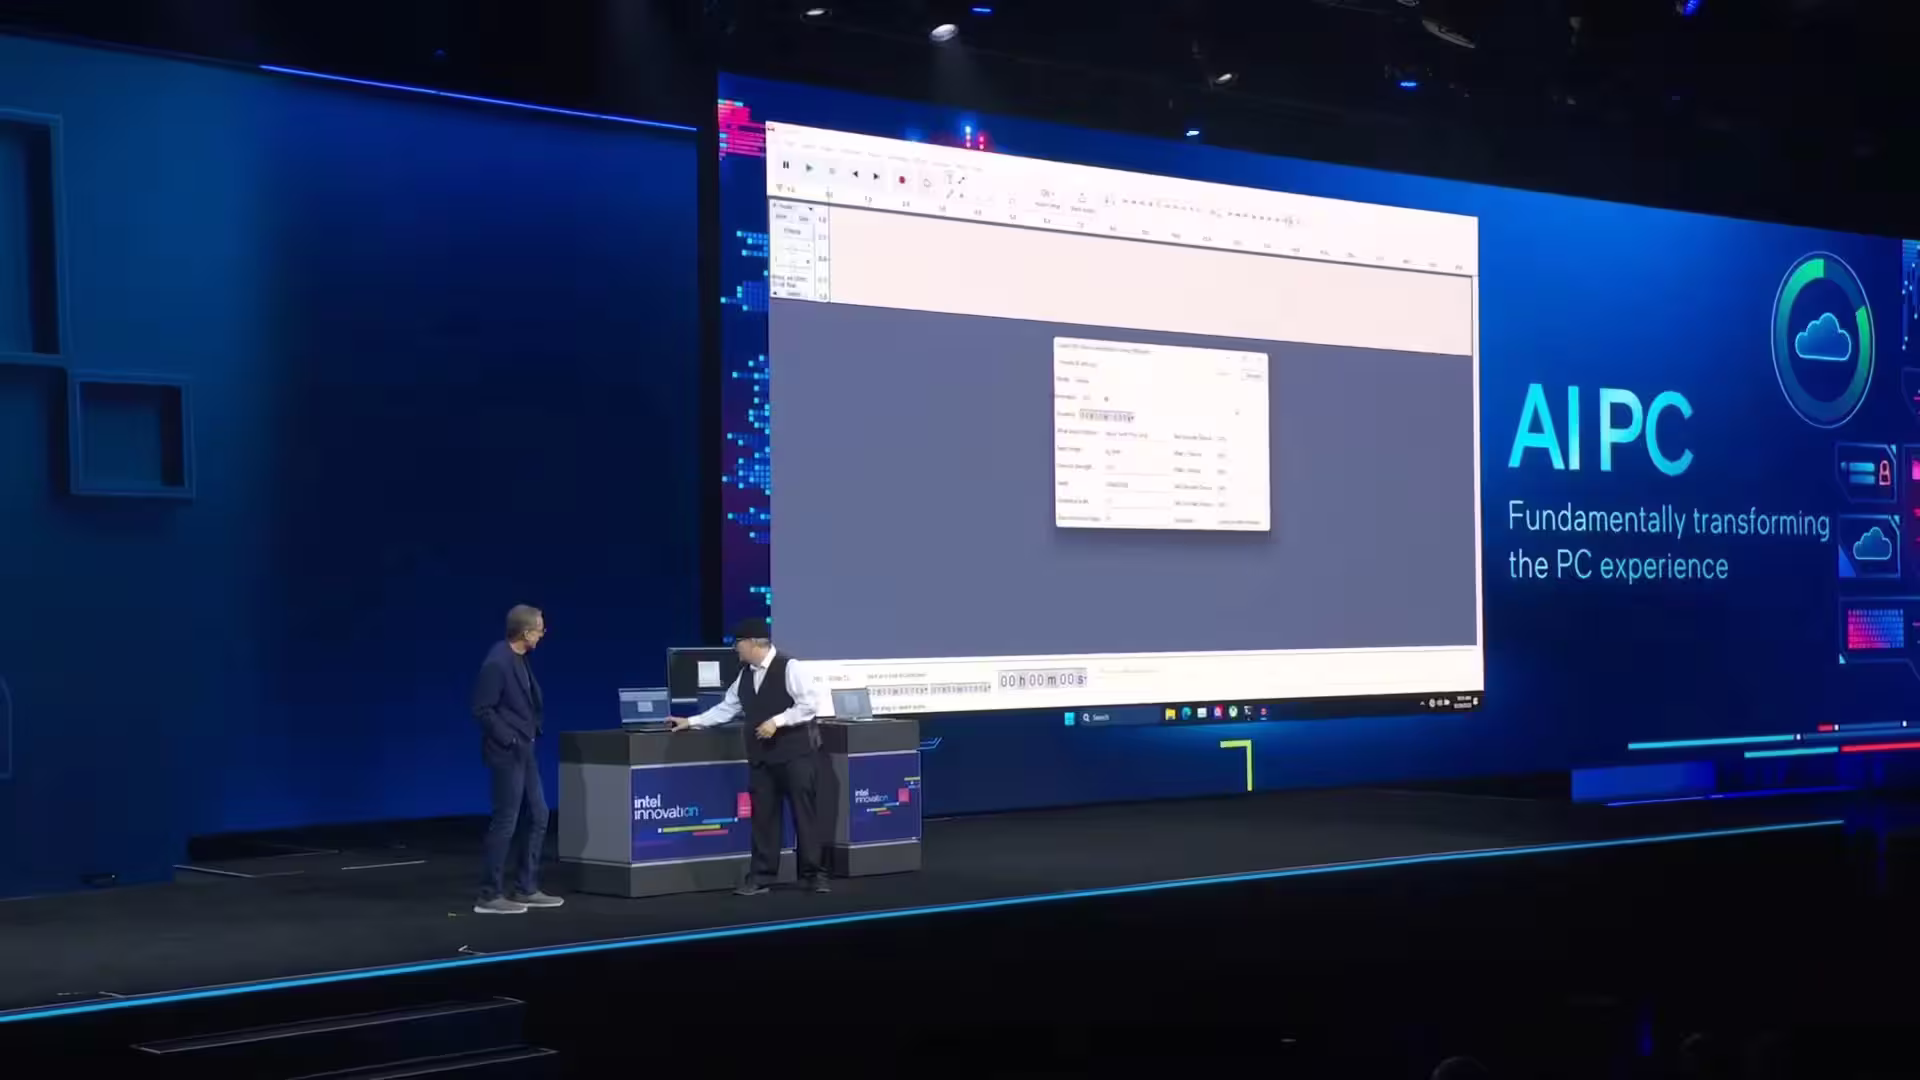Start recording with the red Record button
Image resolution: width=1920 pixels, height=1080 pixels.
click(x=902, y=180)
